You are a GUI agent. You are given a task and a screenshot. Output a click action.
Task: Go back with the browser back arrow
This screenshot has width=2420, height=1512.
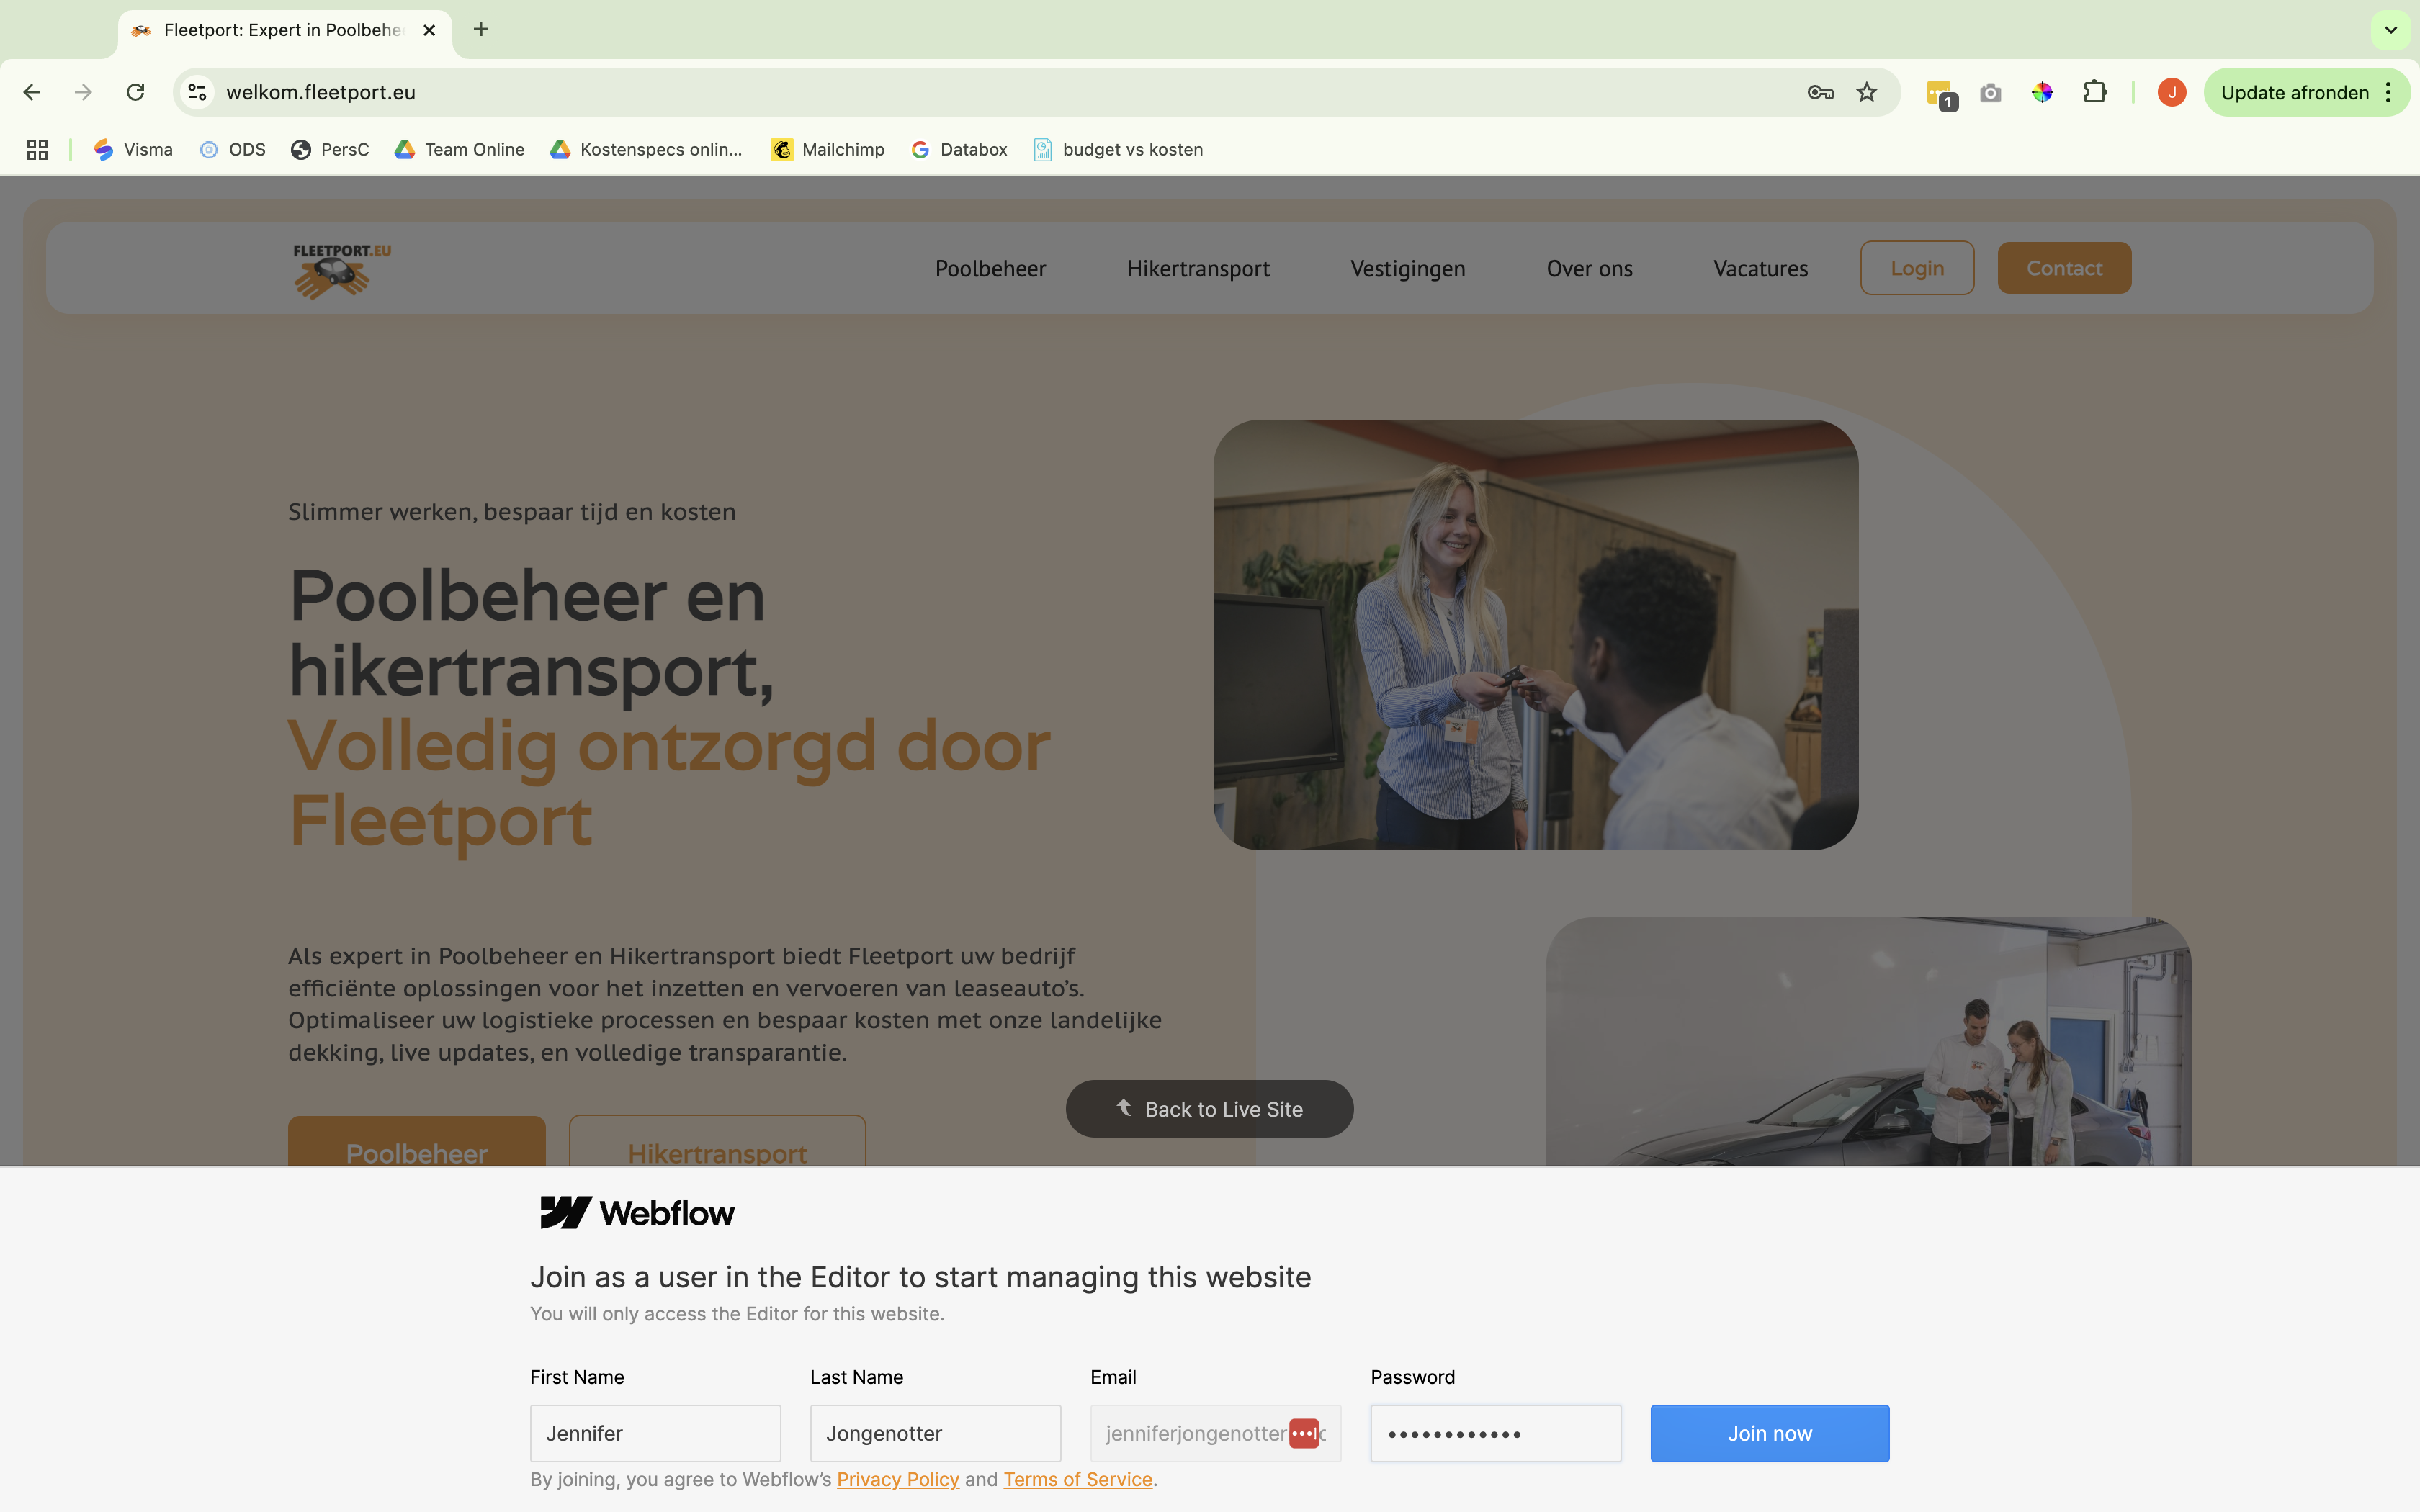tap(32, 92)
